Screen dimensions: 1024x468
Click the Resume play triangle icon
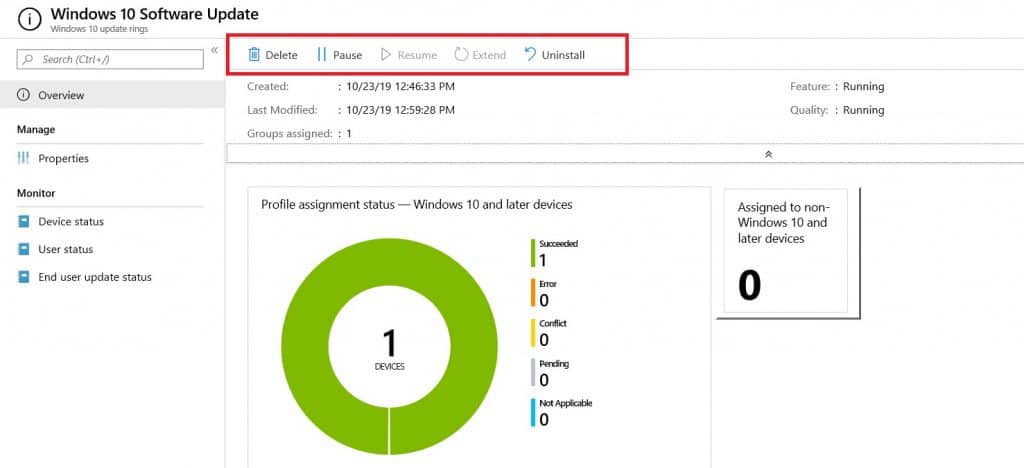[385, 55]
